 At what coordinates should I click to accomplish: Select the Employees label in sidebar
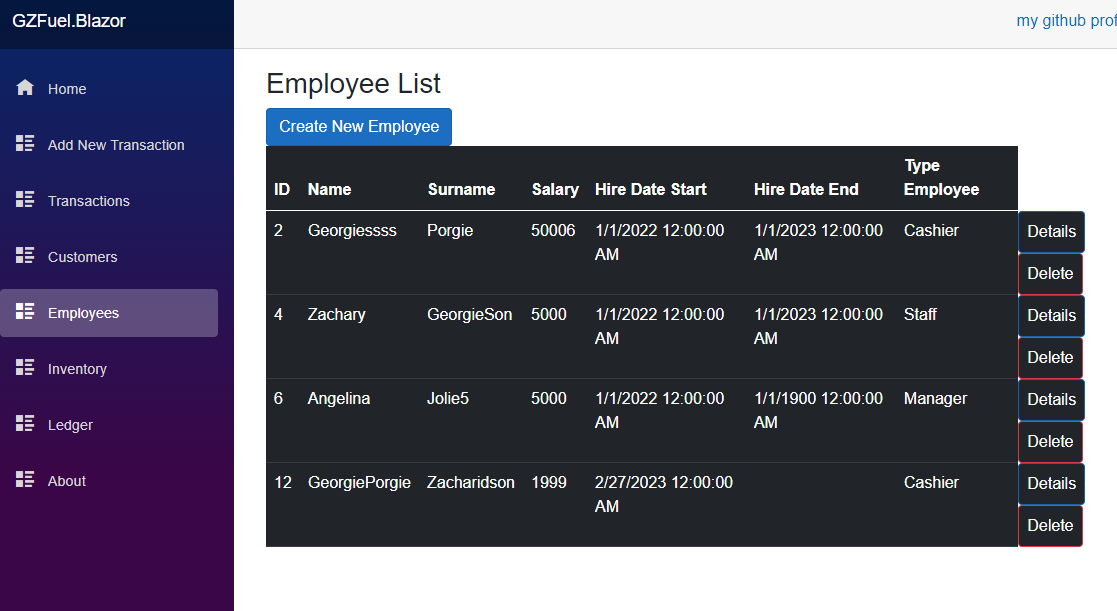coord(83,313)
